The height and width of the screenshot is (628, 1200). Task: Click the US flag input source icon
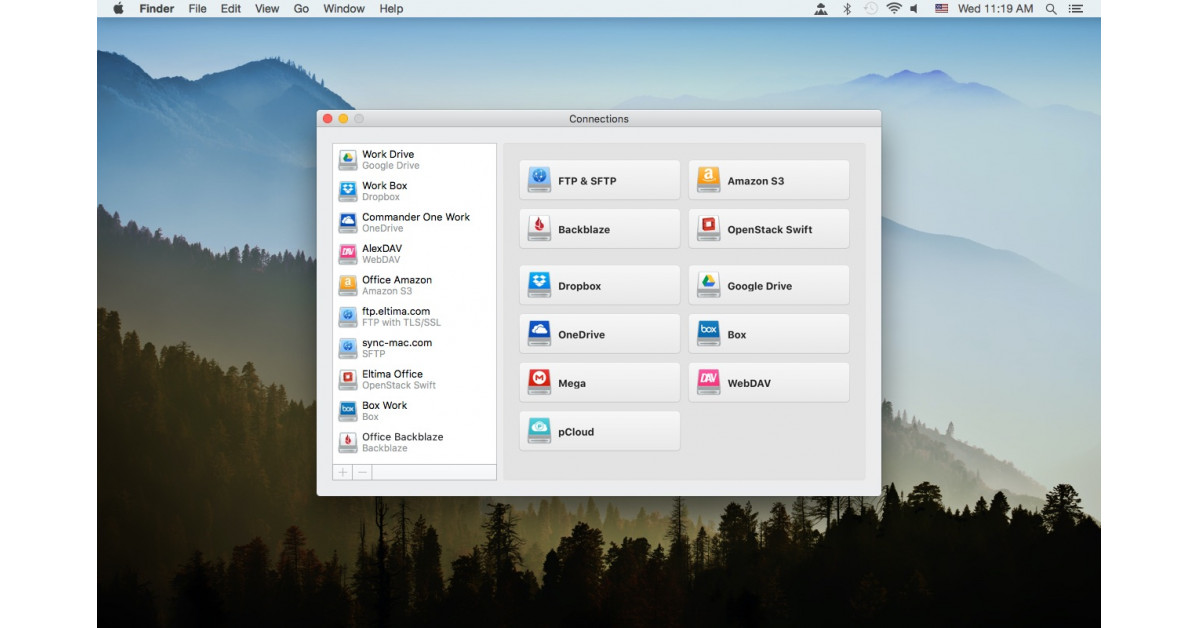(941, 9)
